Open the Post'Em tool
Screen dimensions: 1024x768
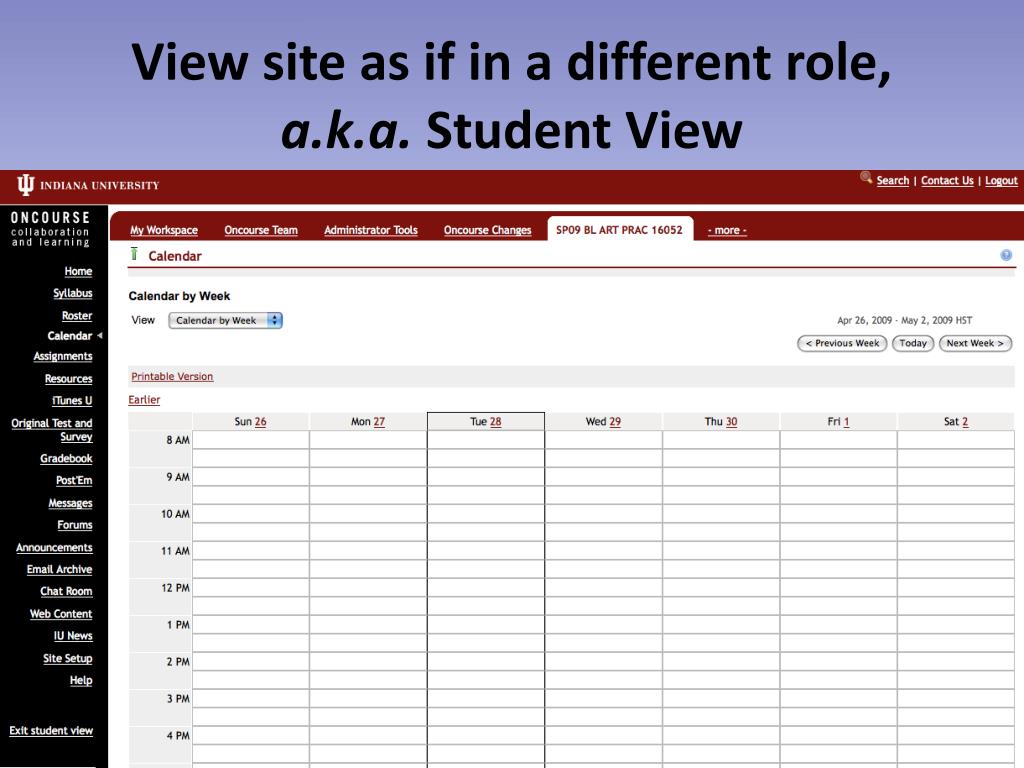click(74, 480)
